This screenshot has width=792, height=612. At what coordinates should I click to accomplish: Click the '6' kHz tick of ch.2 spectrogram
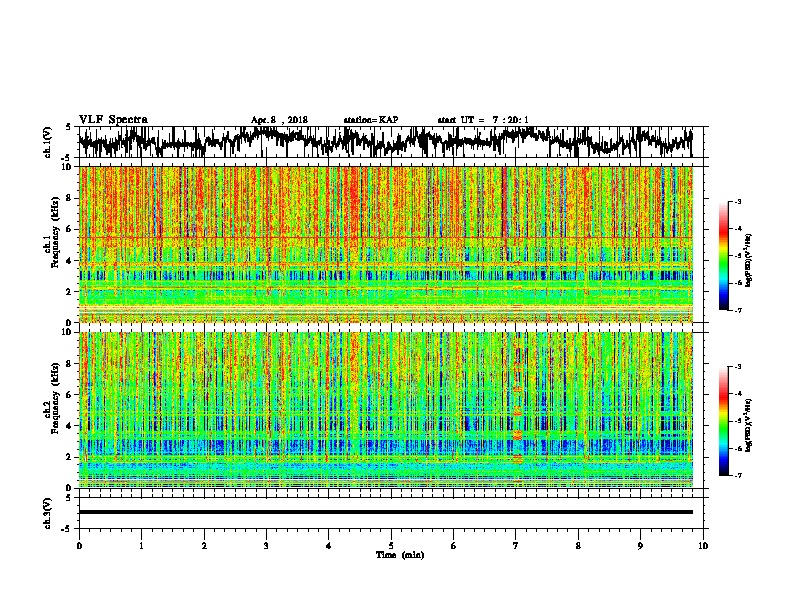click(70, 395)
